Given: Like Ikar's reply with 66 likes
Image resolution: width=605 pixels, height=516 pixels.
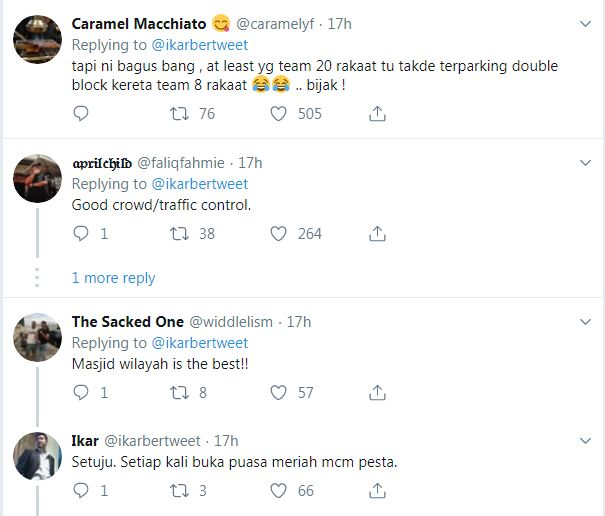Looking at the screenshot, I should tap(280, 491).
